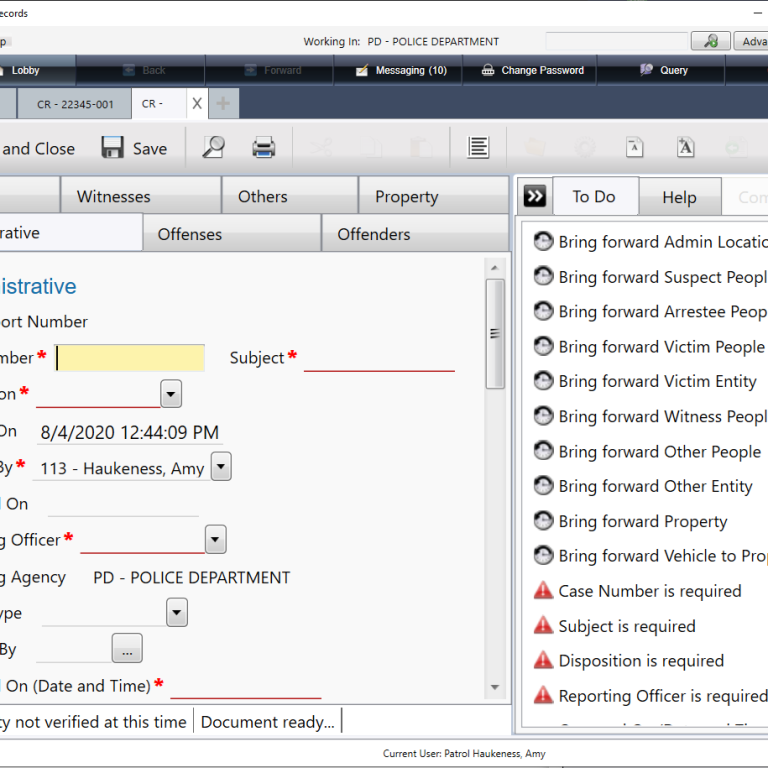Switch to the Offenses tab

pyautogui.click(x=232, y=234)
